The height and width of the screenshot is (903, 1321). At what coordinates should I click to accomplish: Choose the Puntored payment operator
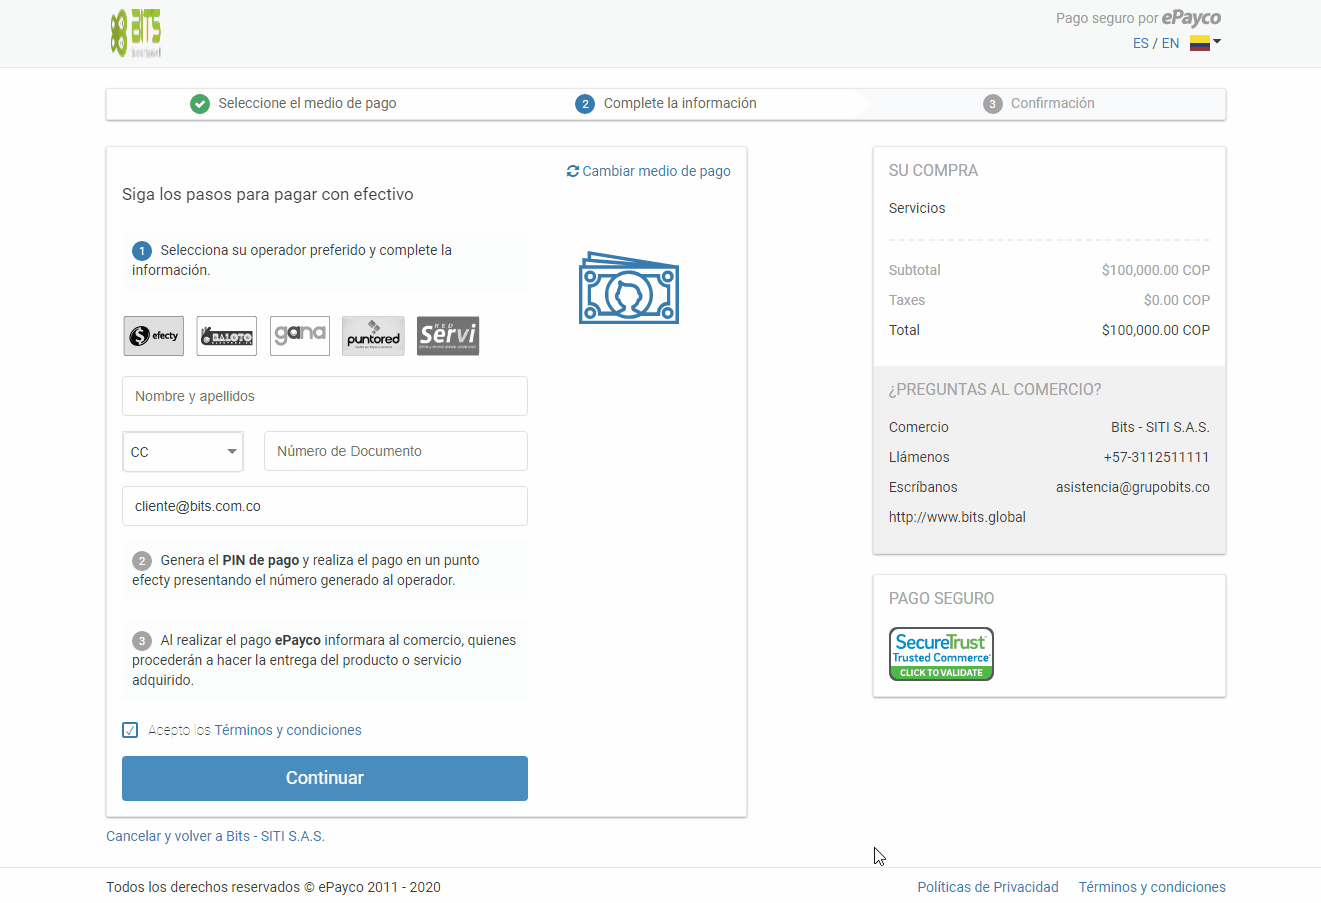pos(373,336)
